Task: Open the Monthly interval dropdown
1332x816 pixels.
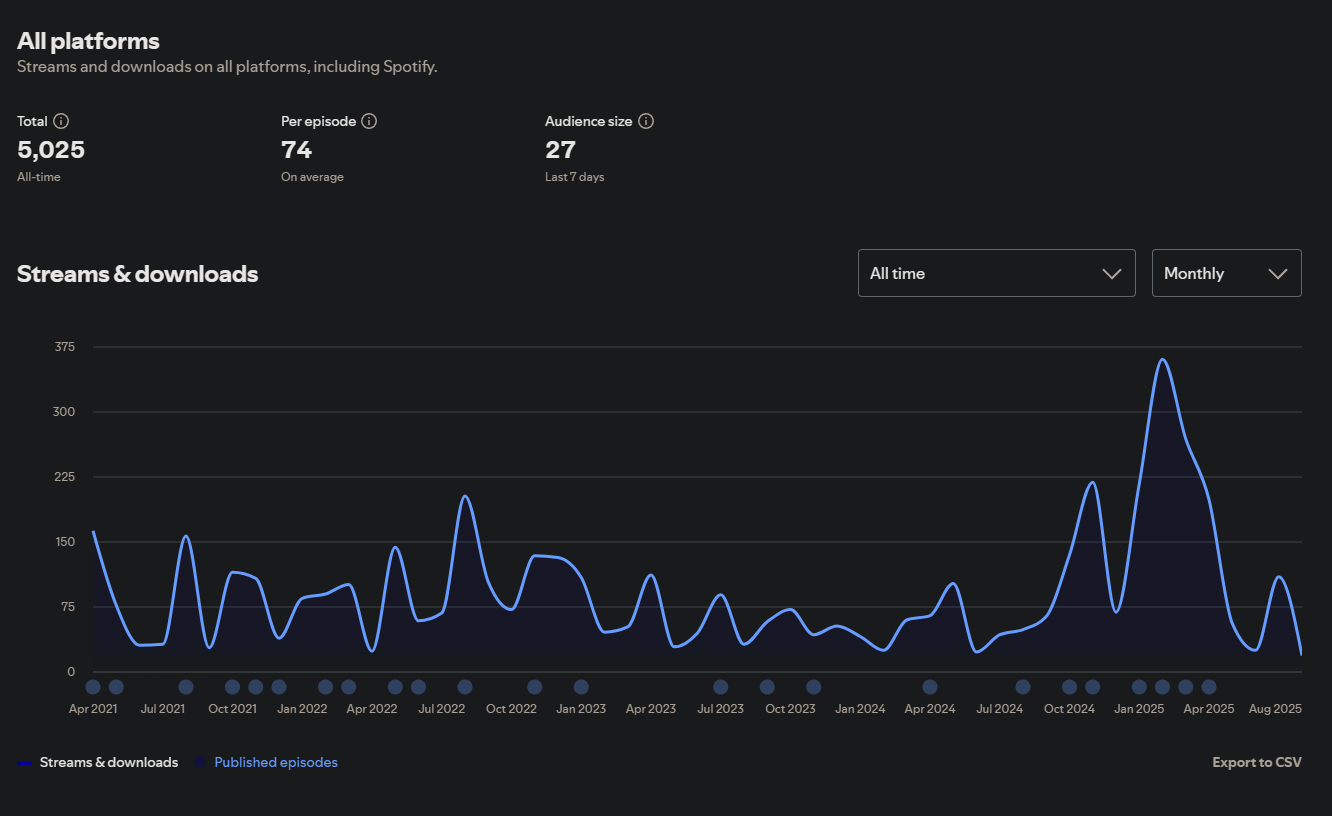Action: 1226,273
